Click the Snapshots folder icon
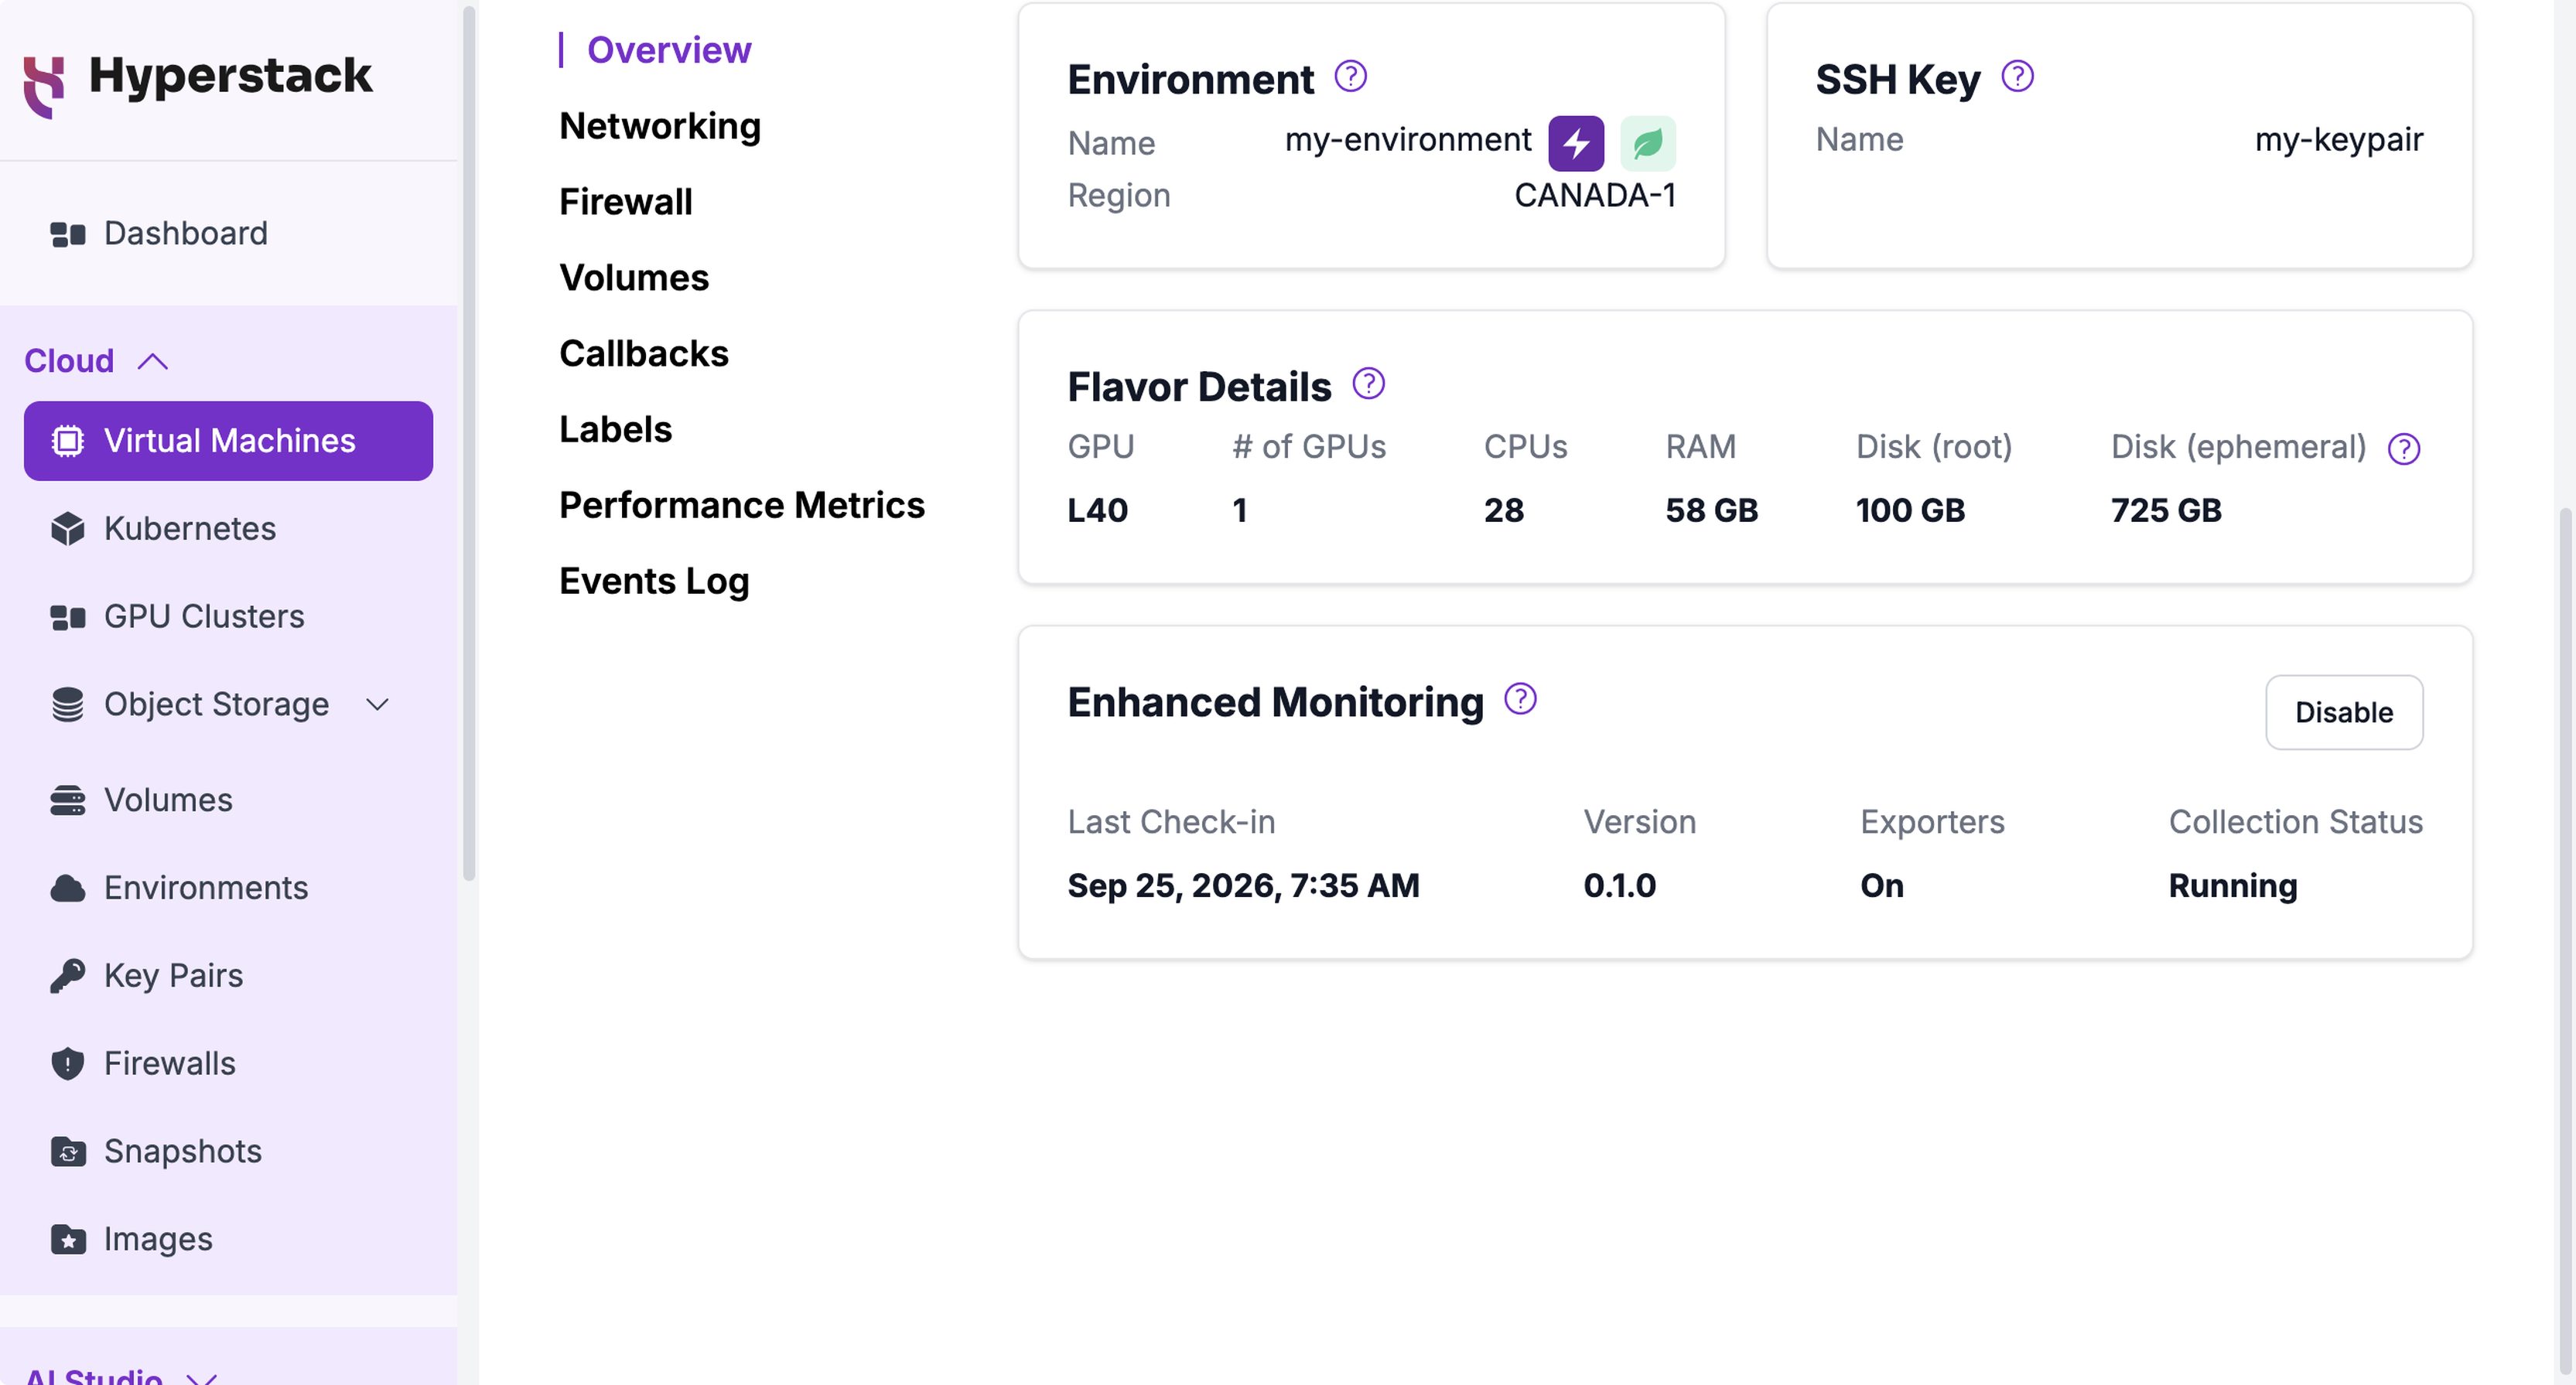This screenshot has width=2576, height=1385. [x=67, y=1152]
